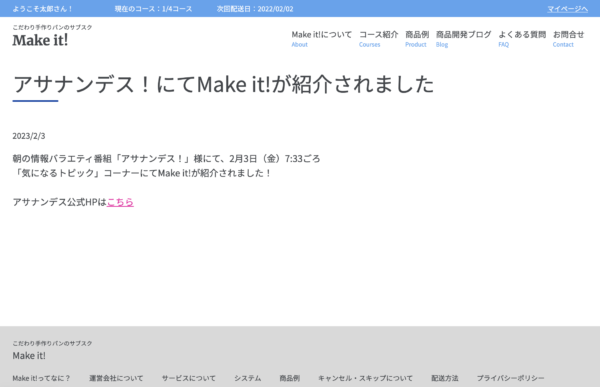Click 次回配送日：2022/02/02 text

point(255,9)
